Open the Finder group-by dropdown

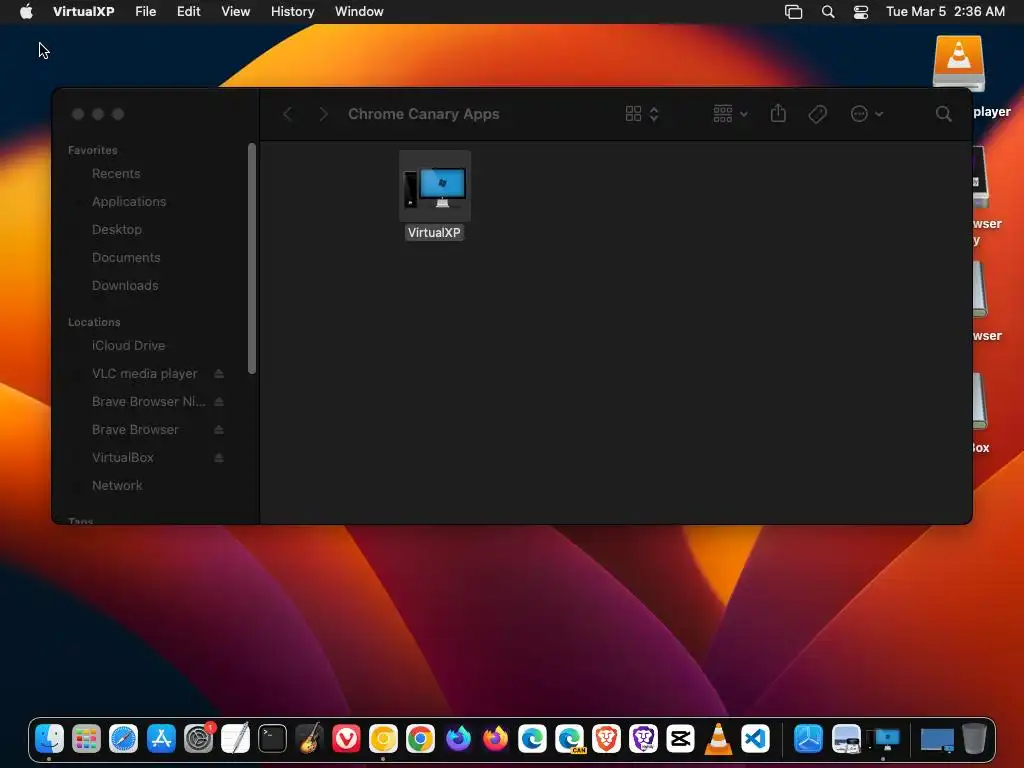tap(730, 114)
